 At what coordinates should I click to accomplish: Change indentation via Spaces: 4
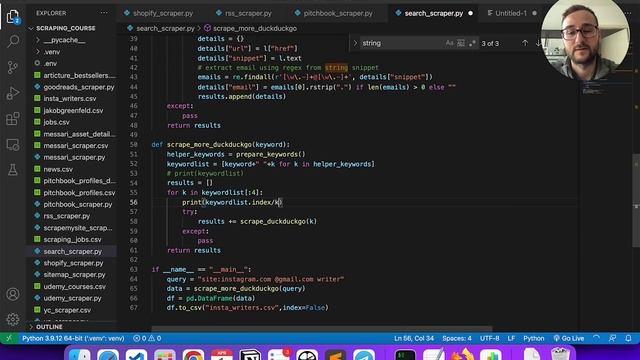pyautogui.click(x=457, y=338)
